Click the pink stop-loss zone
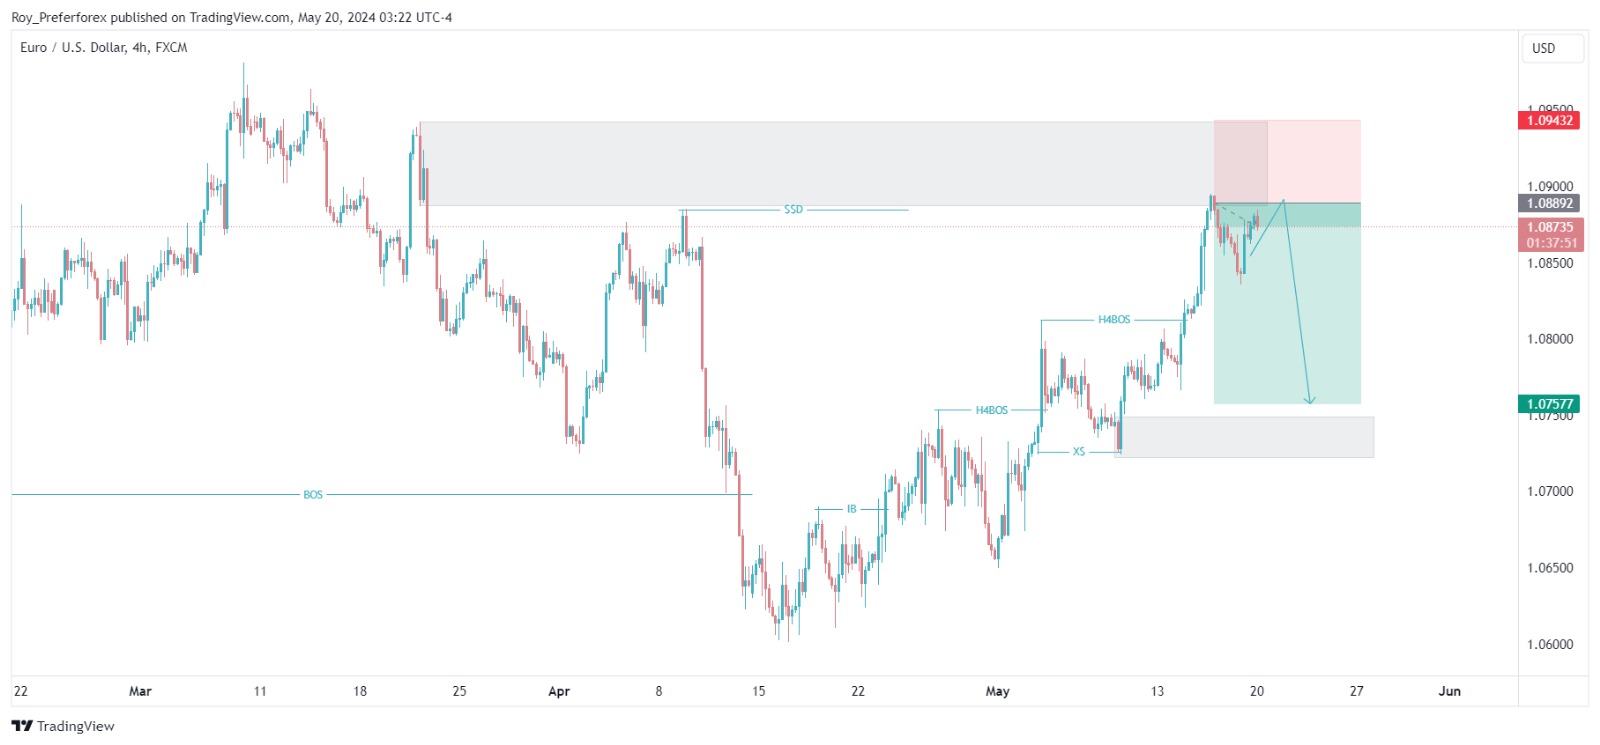The image size is (1600, 745). (1315, 160)
